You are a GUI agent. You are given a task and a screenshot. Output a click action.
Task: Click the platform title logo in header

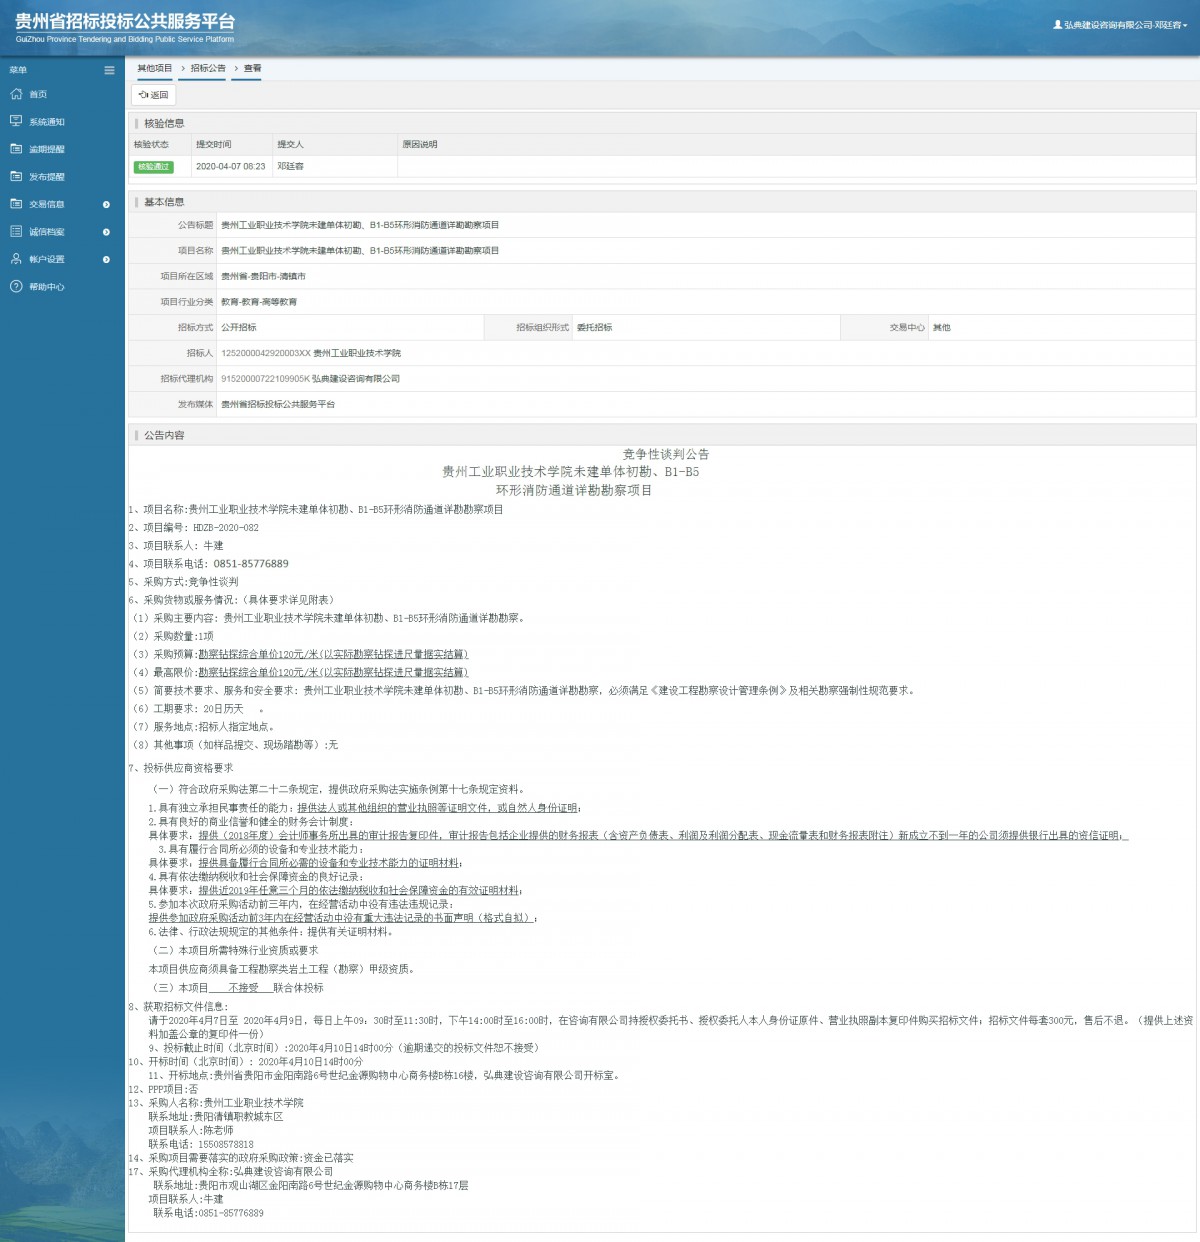[125, 27]
